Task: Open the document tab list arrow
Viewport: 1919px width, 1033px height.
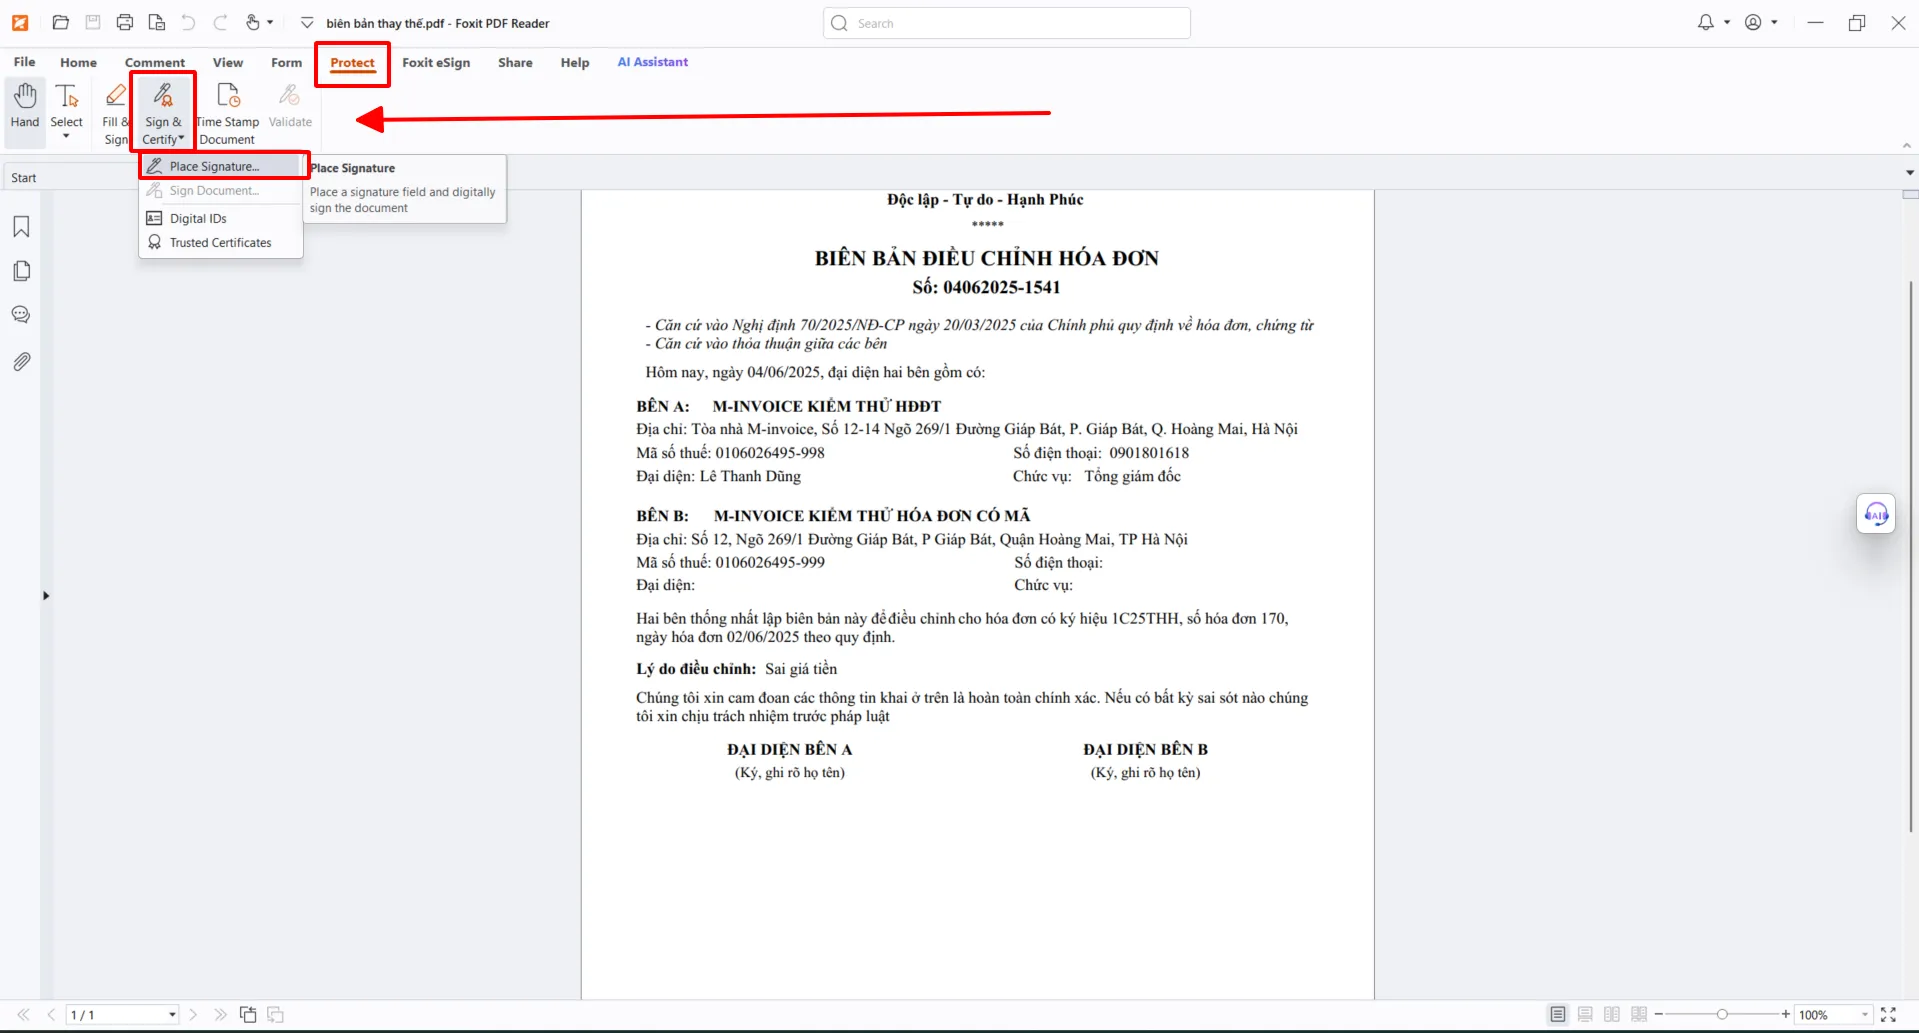Action: 1909,173
